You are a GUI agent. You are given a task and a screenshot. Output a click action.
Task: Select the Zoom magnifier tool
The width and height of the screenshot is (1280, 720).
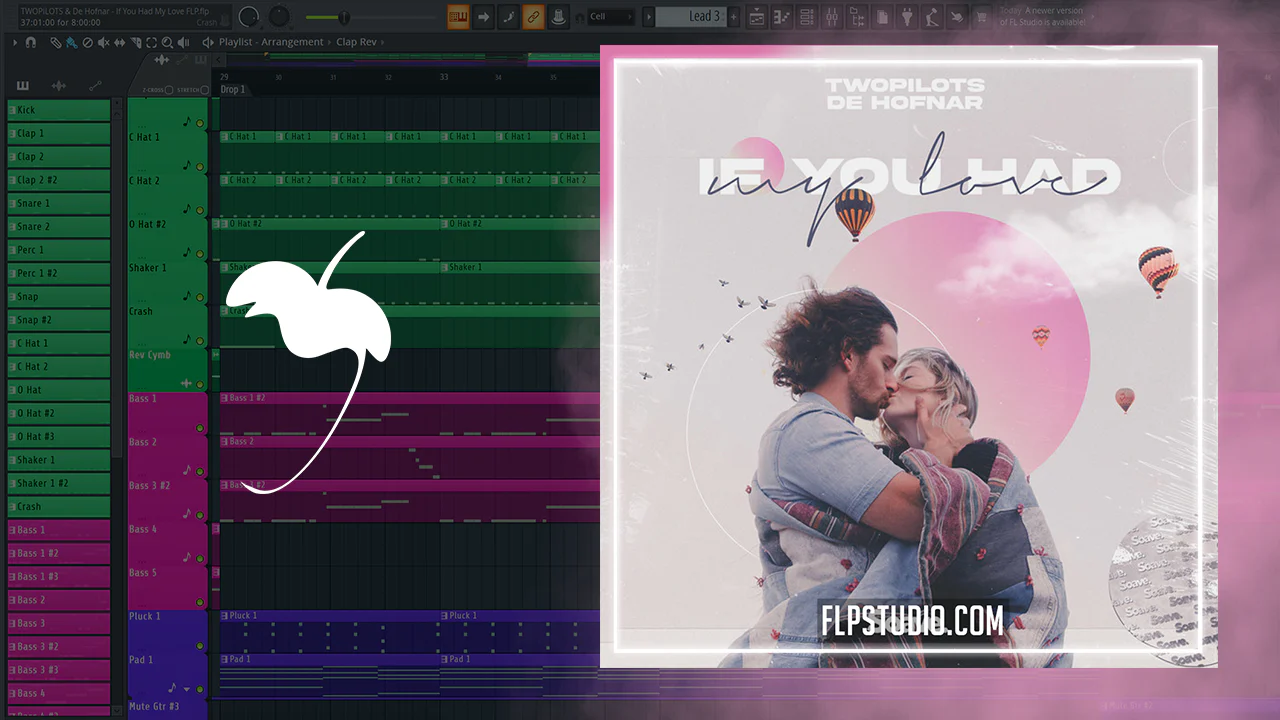pos(167,43)
